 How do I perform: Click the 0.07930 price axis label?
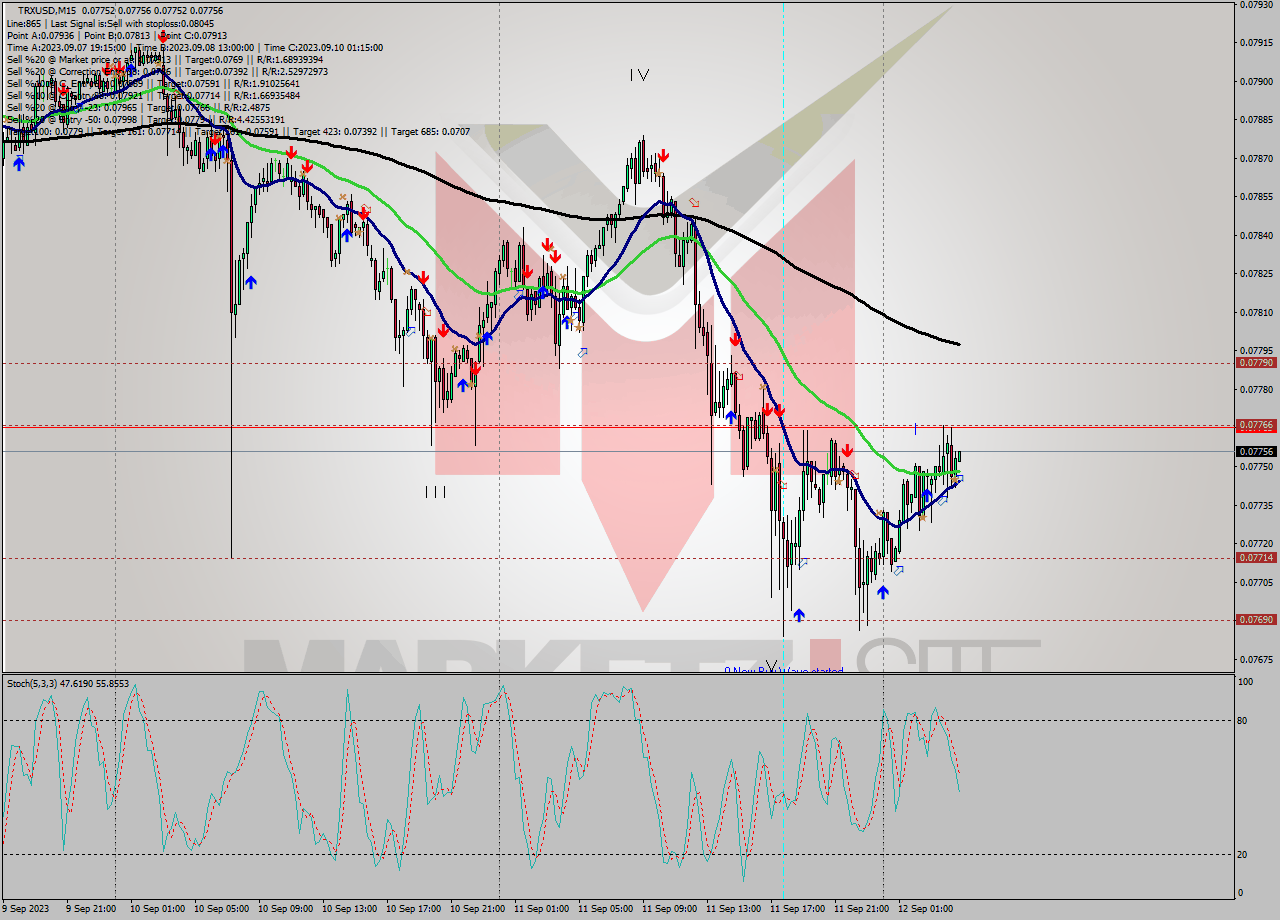(1256, 4)
